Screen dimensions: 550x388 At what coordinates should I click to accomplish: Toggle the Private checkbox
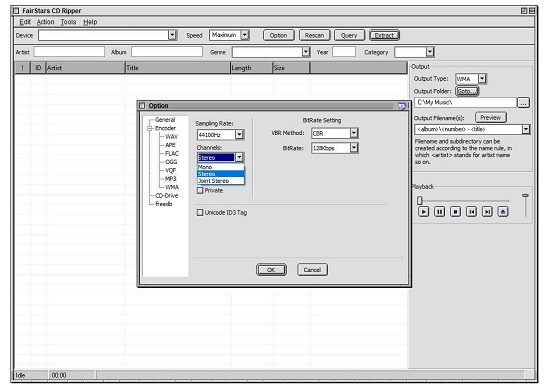coord(200,190)
